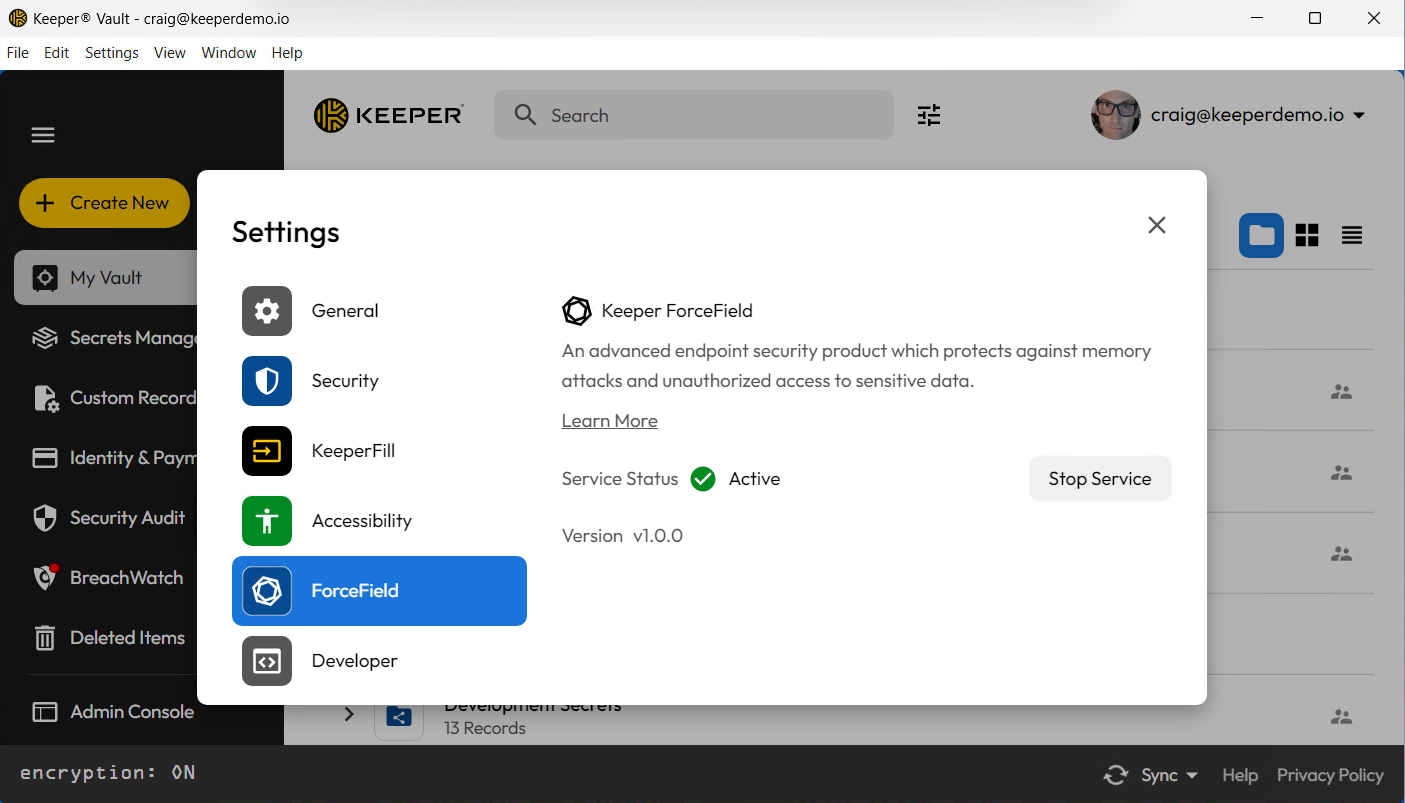This screenshot has height=803, width=1405.
Task: Follow the Learn More link
Action: [x=609, y=421]
